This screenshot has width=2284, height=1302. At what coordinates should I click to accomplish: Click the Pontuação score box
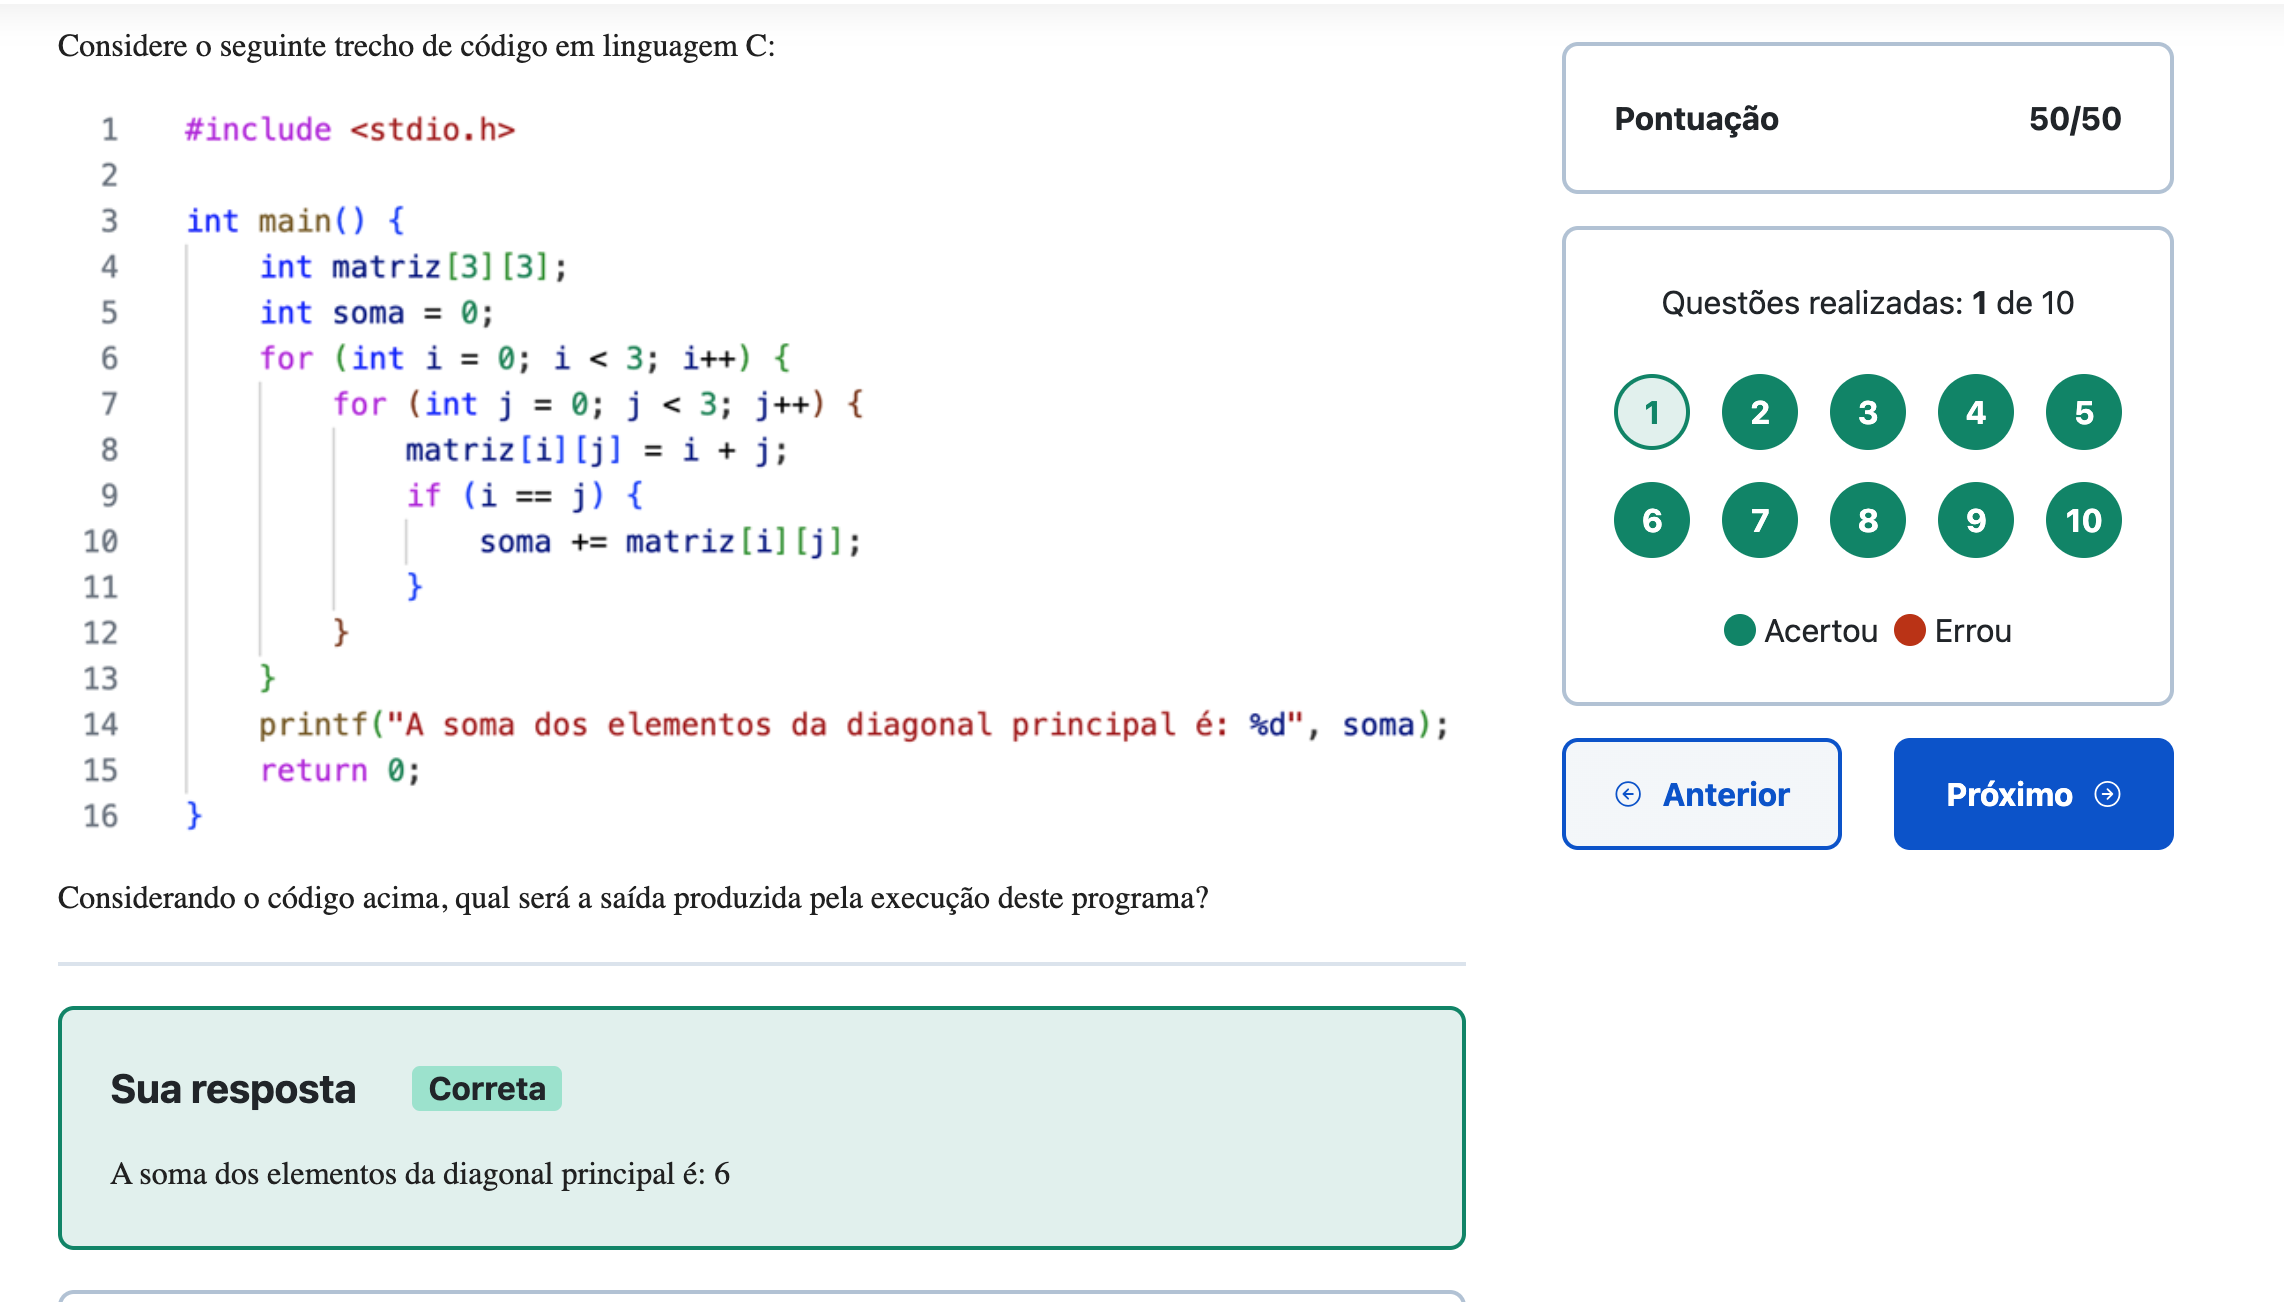click(1867, 118)
